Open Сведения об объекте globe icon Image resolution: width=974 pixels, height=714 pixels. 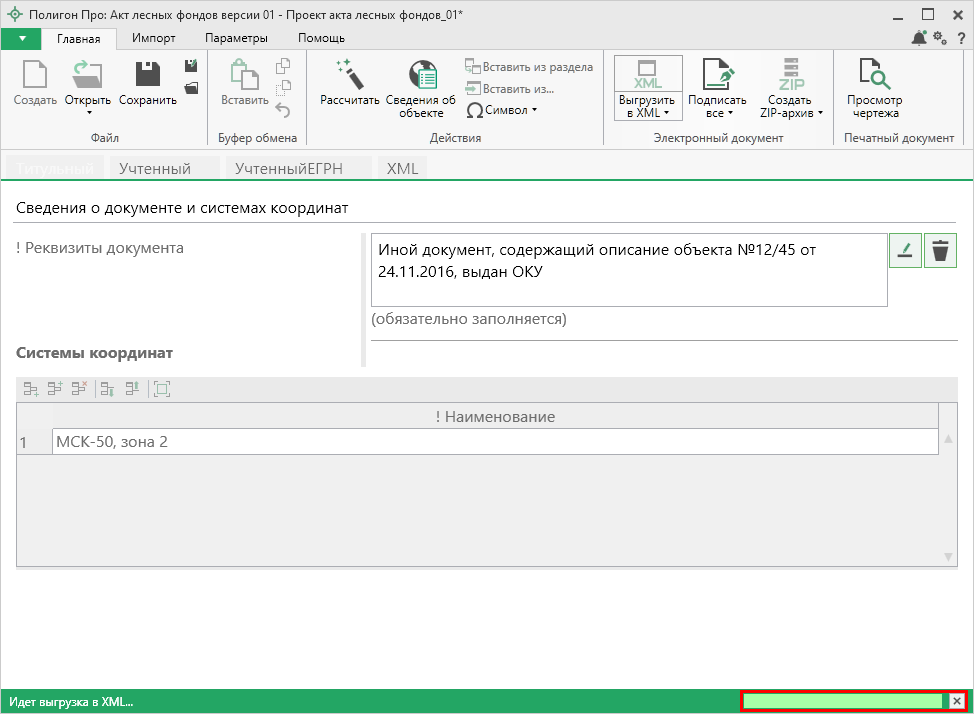(x=421, y=74)
